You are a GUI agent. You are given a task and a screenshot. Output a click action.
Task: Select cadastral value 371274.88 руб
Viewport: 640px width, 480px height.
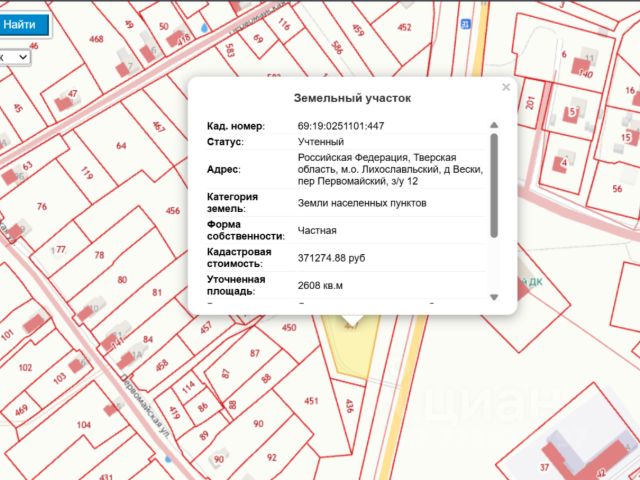[x=331, y=258]
